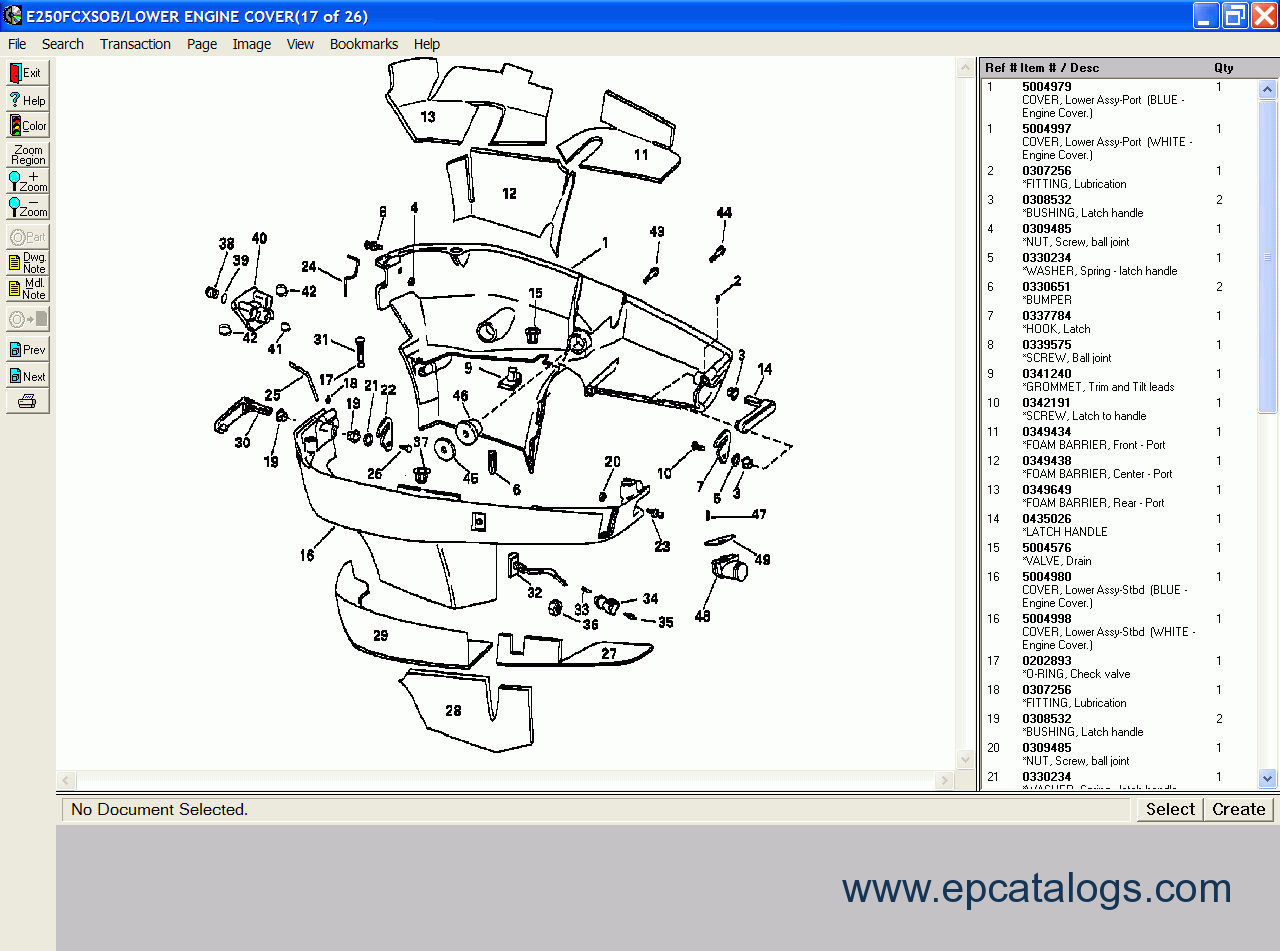Image resolution: width=1280 pixels, height=951 pixels.
Task: Zoom in with the plus Zoom icon
Action: (27, 181)
